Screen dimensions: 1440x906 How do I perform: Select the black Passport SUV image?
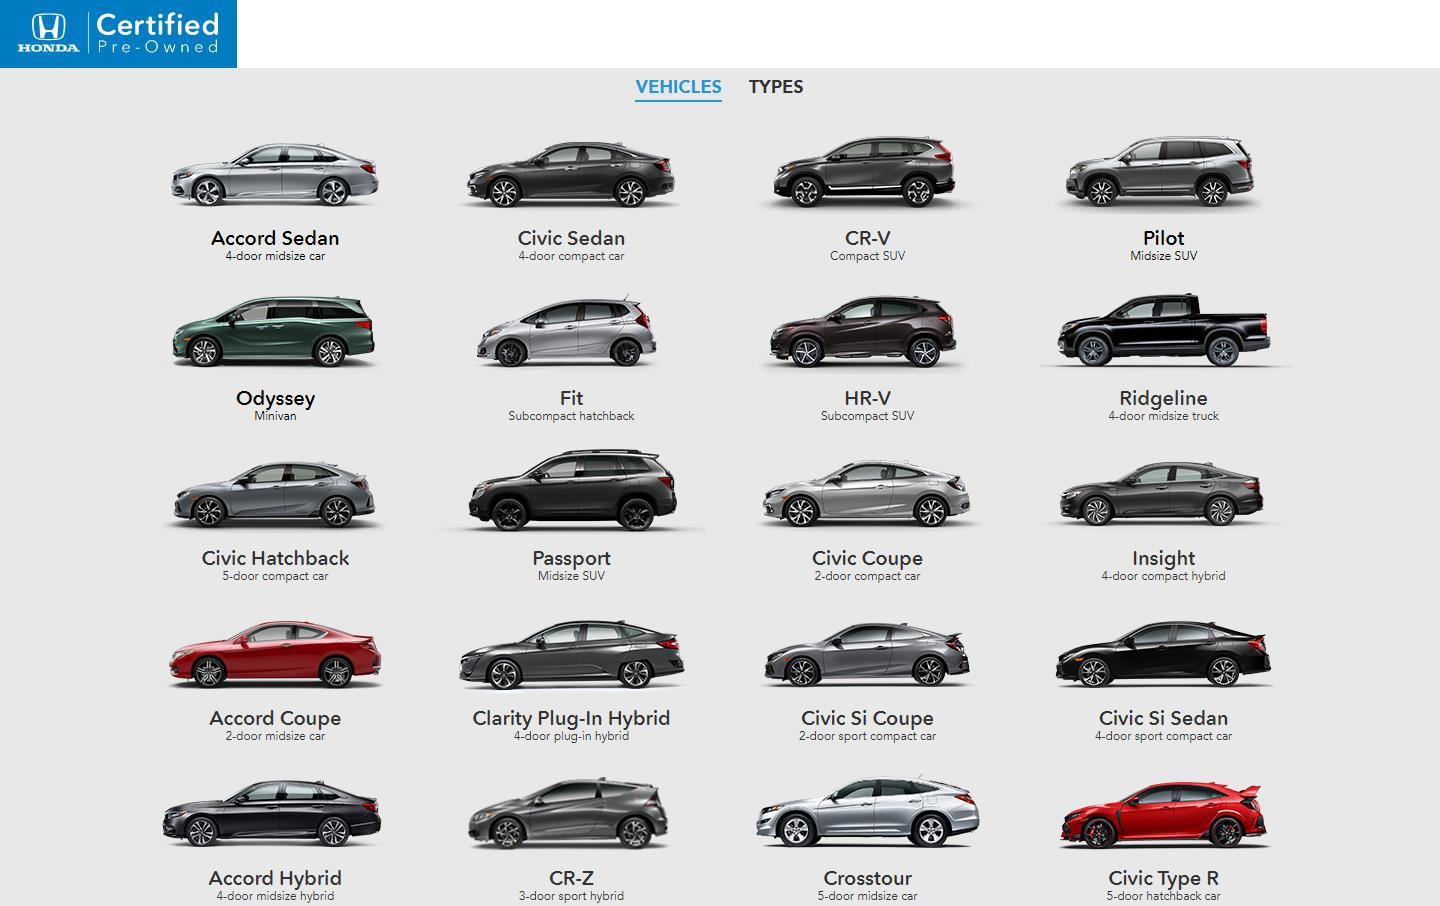[572, 490]
